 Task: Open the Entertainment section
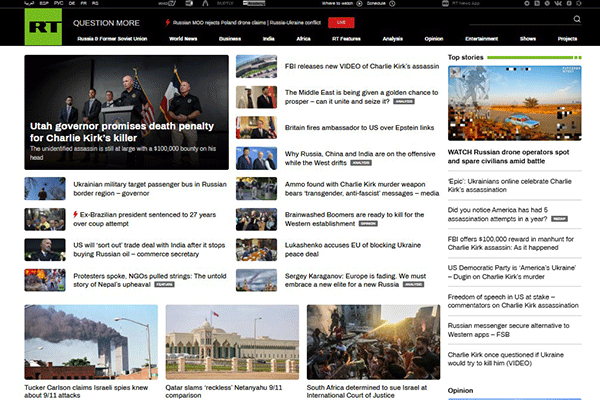coord(481,39)
